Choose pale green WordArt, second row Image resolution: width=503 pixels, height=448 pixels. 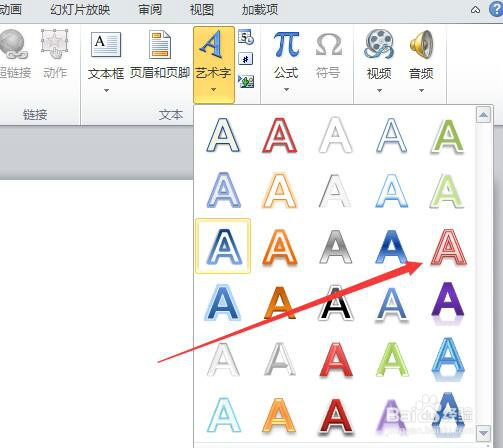(448, 191)
